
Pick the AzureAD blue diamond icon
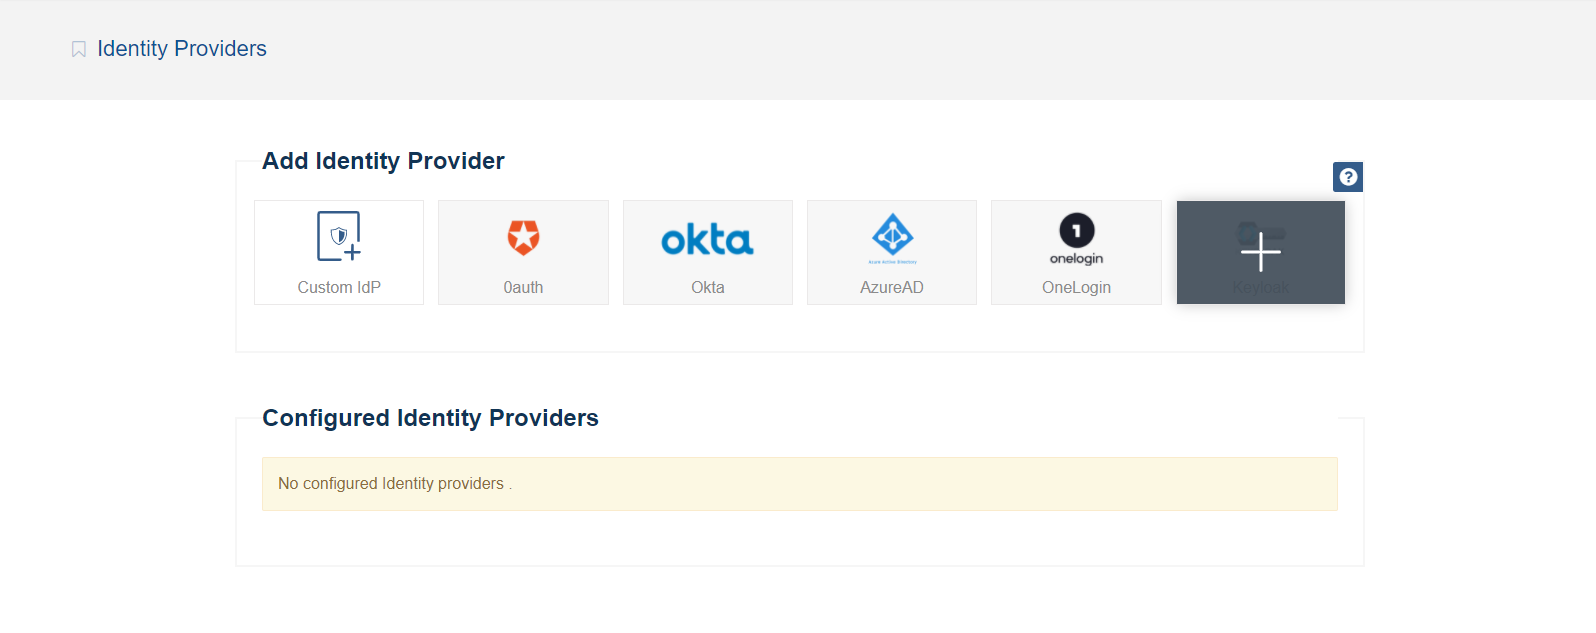point(892,234)
